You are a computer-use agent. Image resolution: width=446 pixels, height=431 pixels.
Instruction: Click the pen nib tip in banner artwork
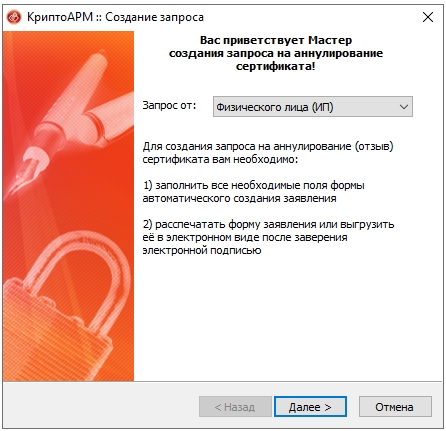(x=18, y=182)
